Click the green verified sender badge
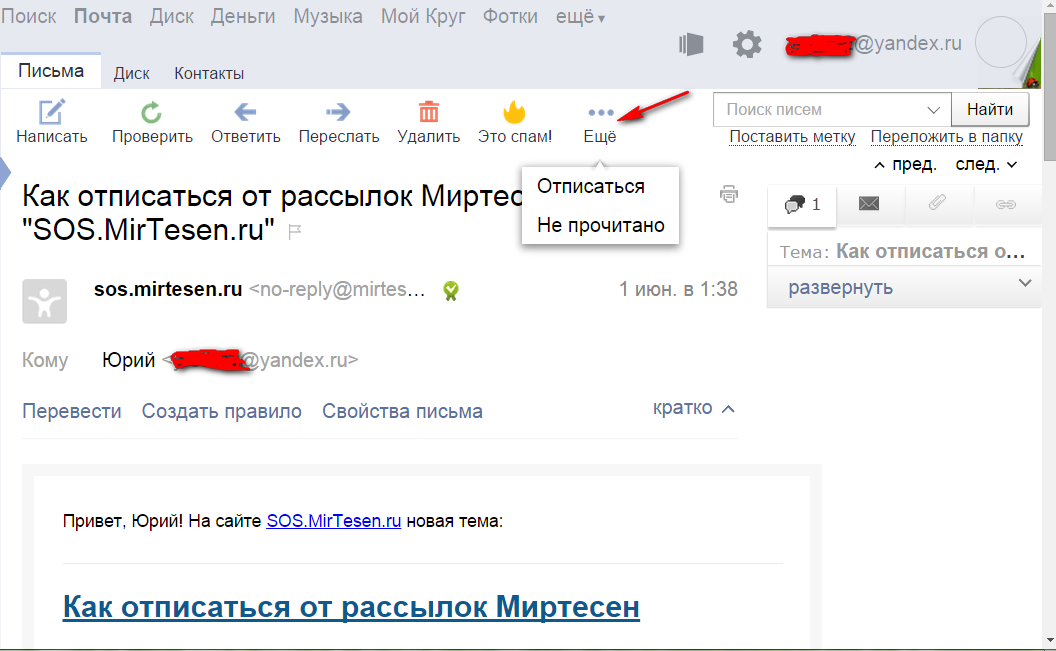 click(451, 291)
